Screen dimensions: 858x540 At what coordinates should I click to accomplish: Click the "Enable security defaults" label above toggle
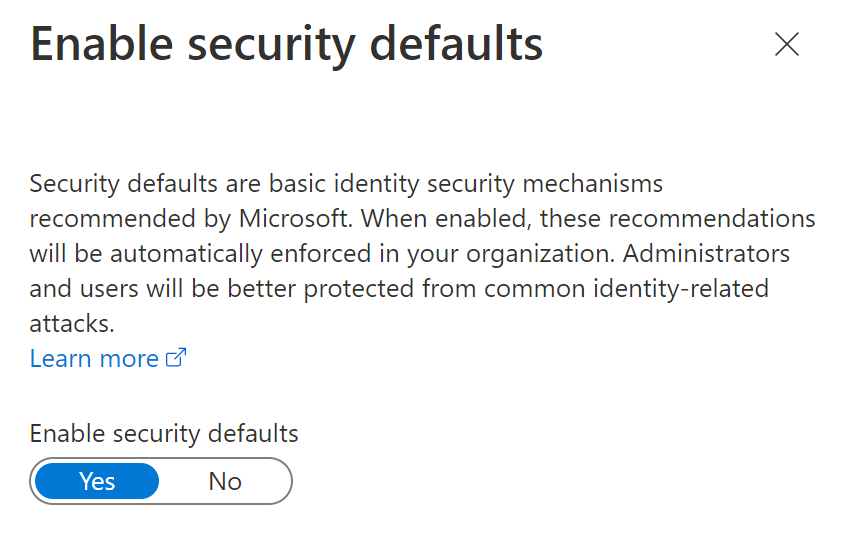(x=164, y=433)
